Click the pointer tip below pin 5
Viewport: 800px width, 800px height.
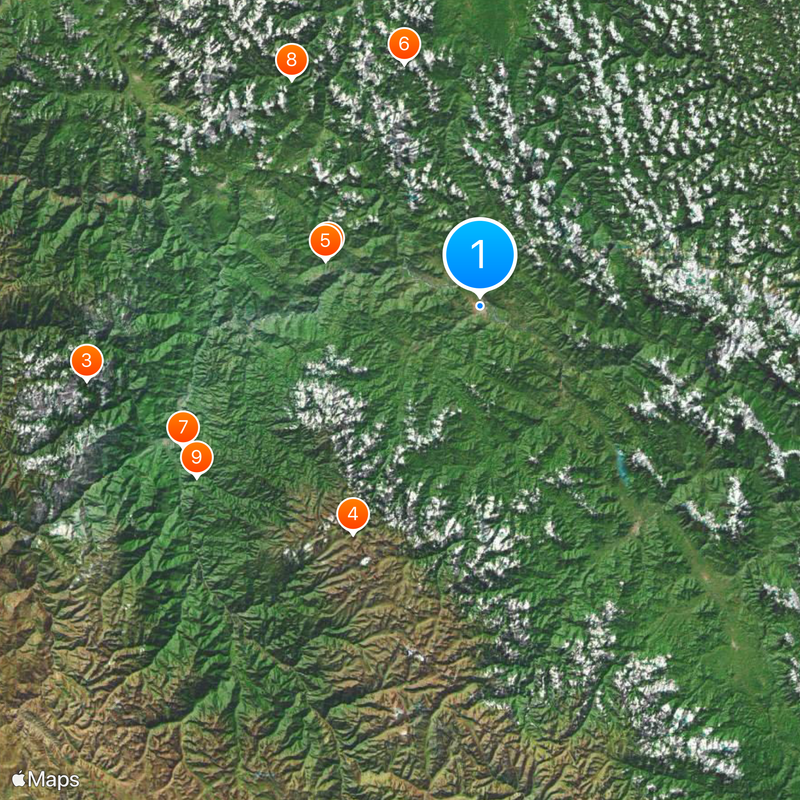(x=325, y=261)
